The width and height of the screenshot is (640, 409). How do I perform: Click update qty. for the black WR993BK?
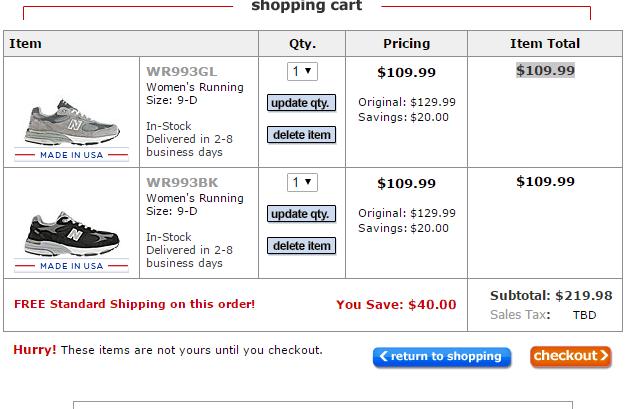301,214
